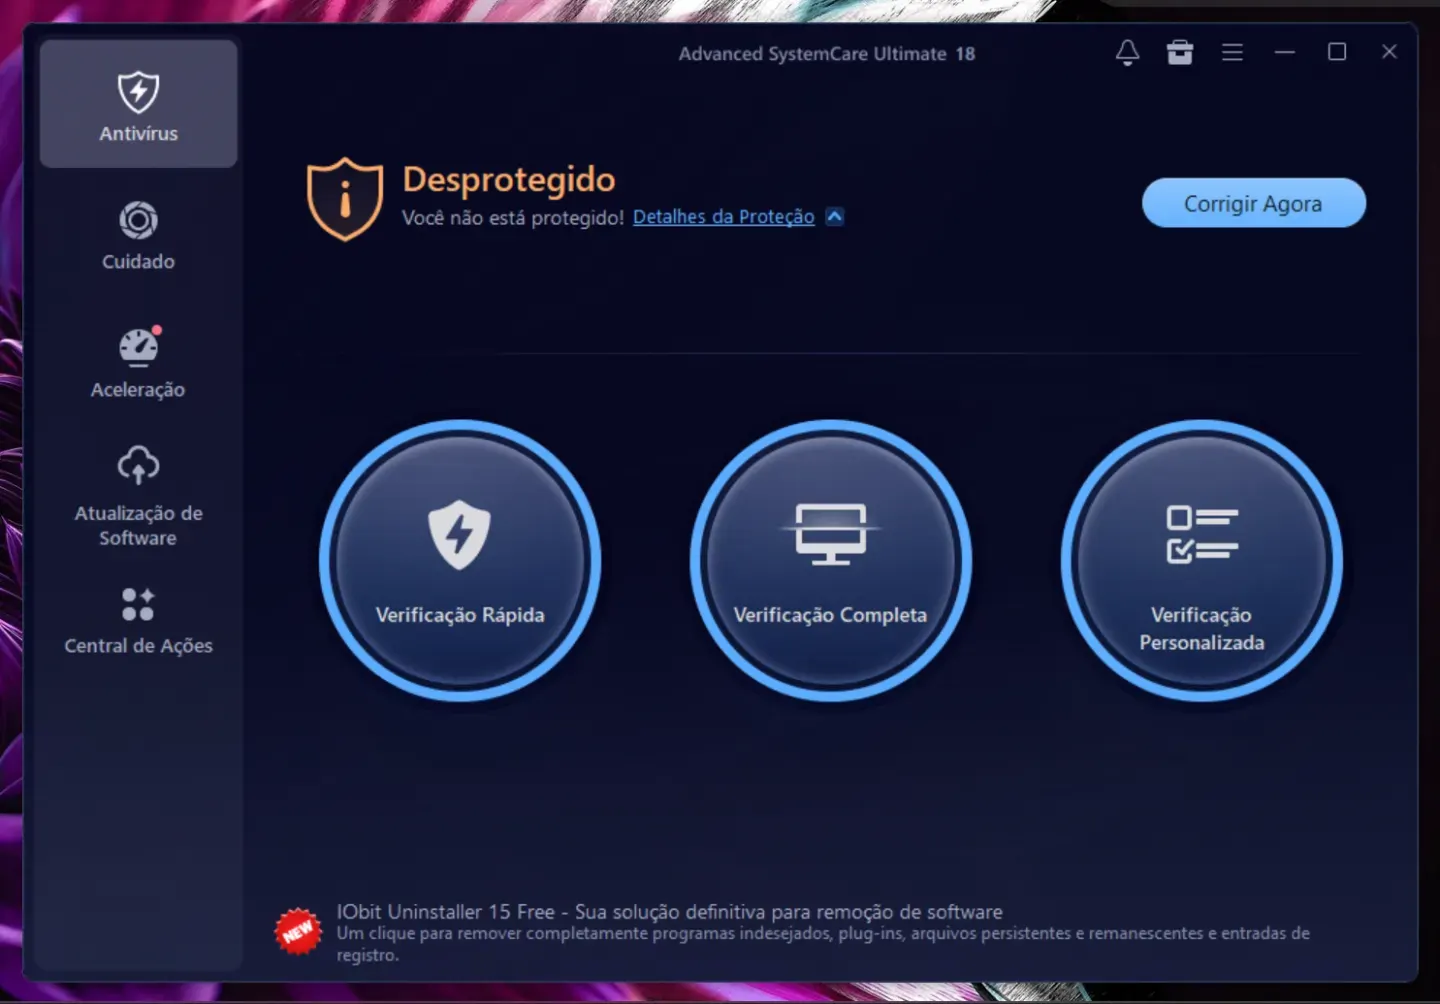The height and width of the screenshot is (1004, 1440).
Task: Maximize the Advanced SystemCare window
Action: [1337, 52]
